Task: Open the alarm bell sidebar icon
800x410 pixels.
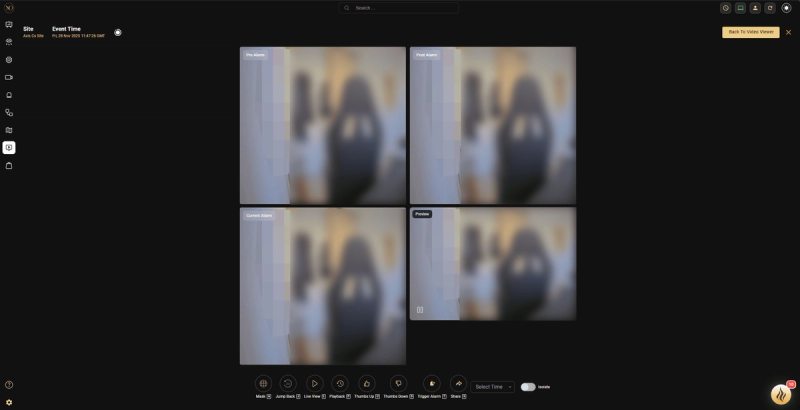Action: coord(9,95)
